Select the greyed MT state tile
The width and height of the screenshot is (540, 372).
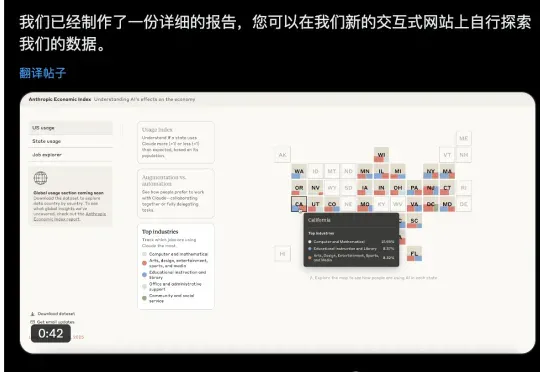pyautogui.click(x=332, y=171)
